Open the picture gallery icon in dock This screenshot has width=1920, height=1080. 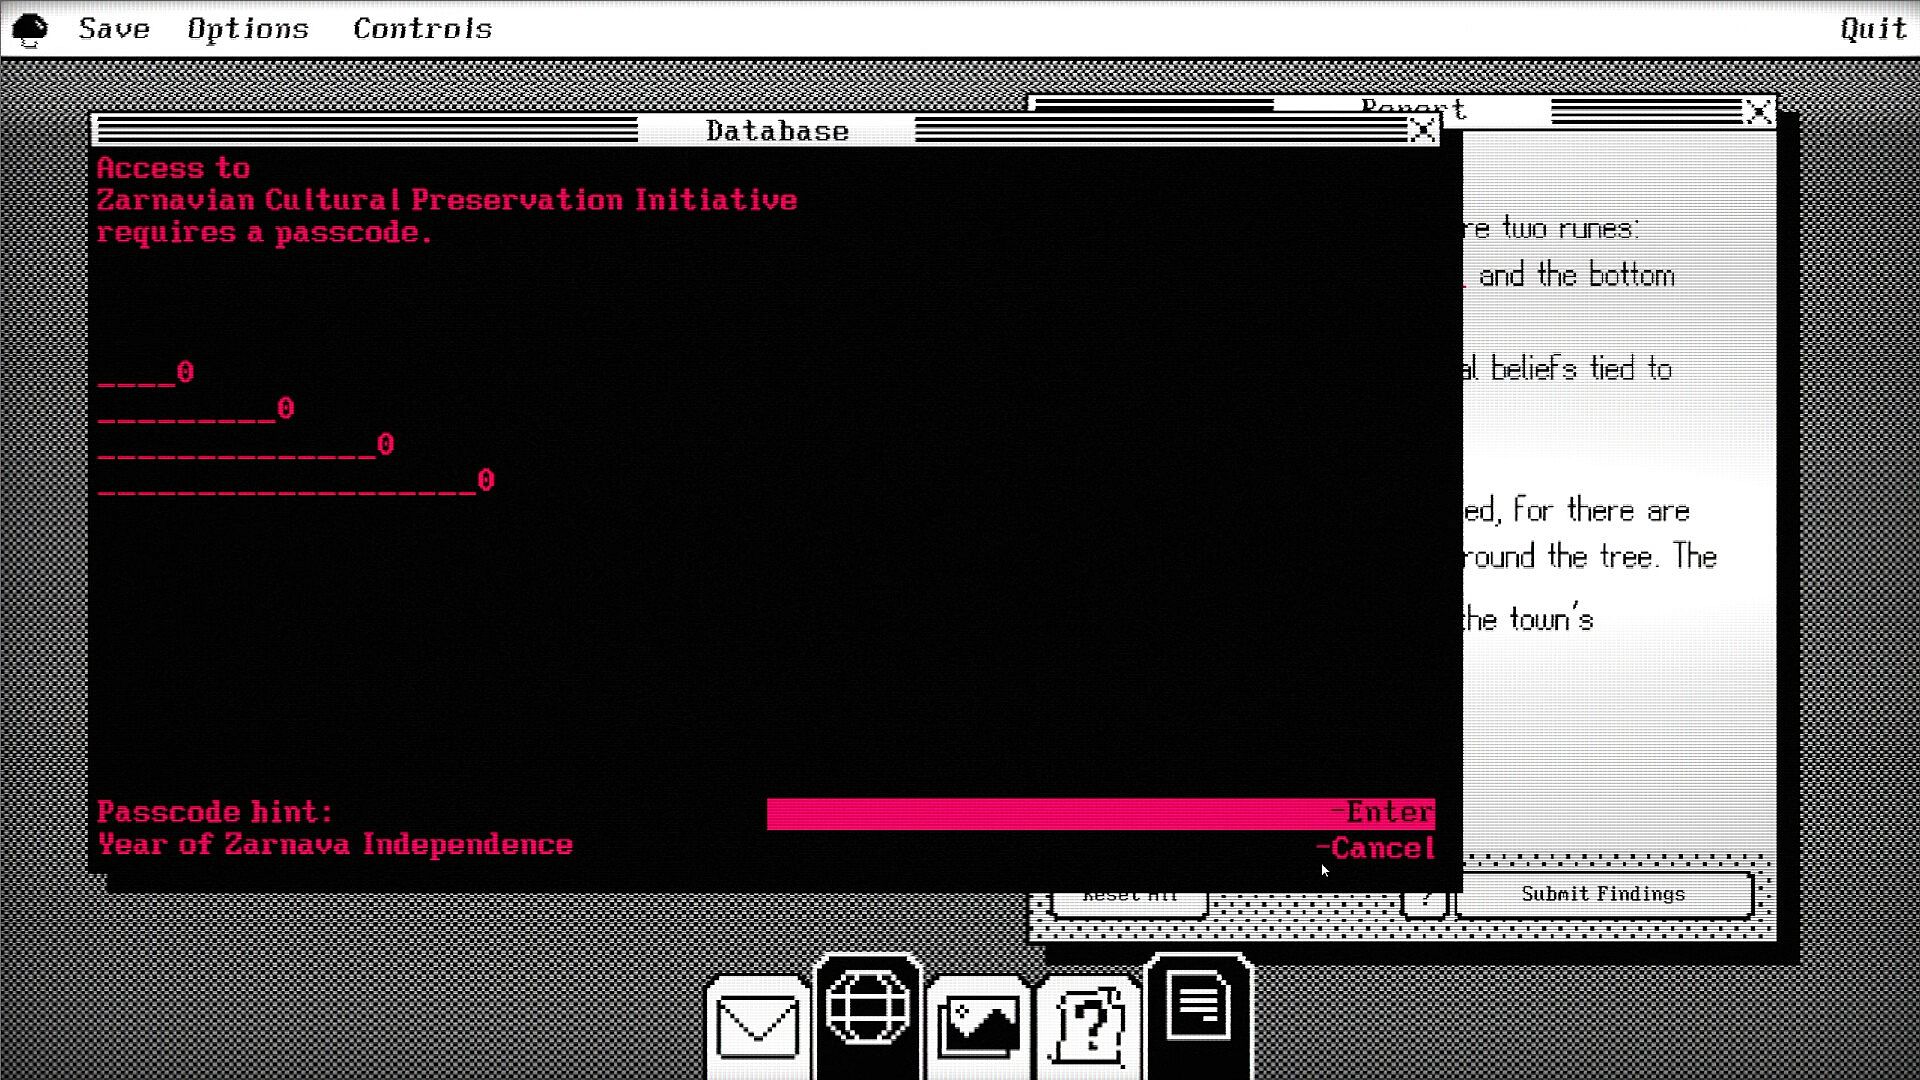(978, 1026)
